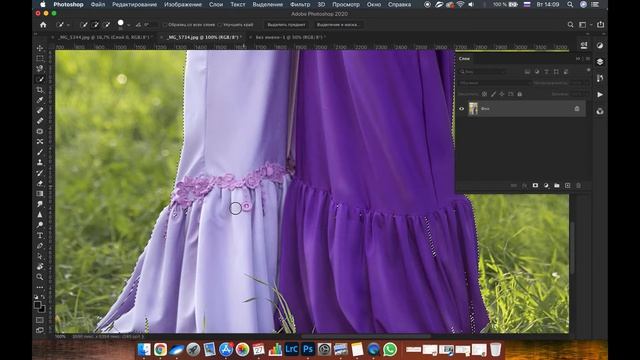Open the Файл menu
Viewport: 640px width, 360px height.
click(98, 4)
